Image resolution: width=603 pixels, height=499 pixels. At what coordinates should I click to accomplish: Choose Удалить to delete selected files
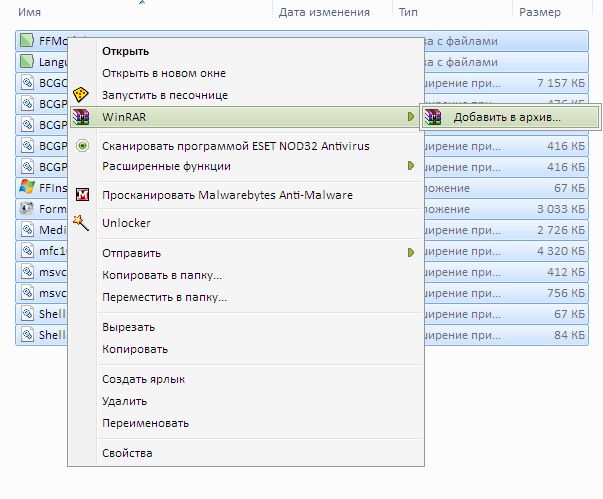pyautogui.click(x=124, y=401)
